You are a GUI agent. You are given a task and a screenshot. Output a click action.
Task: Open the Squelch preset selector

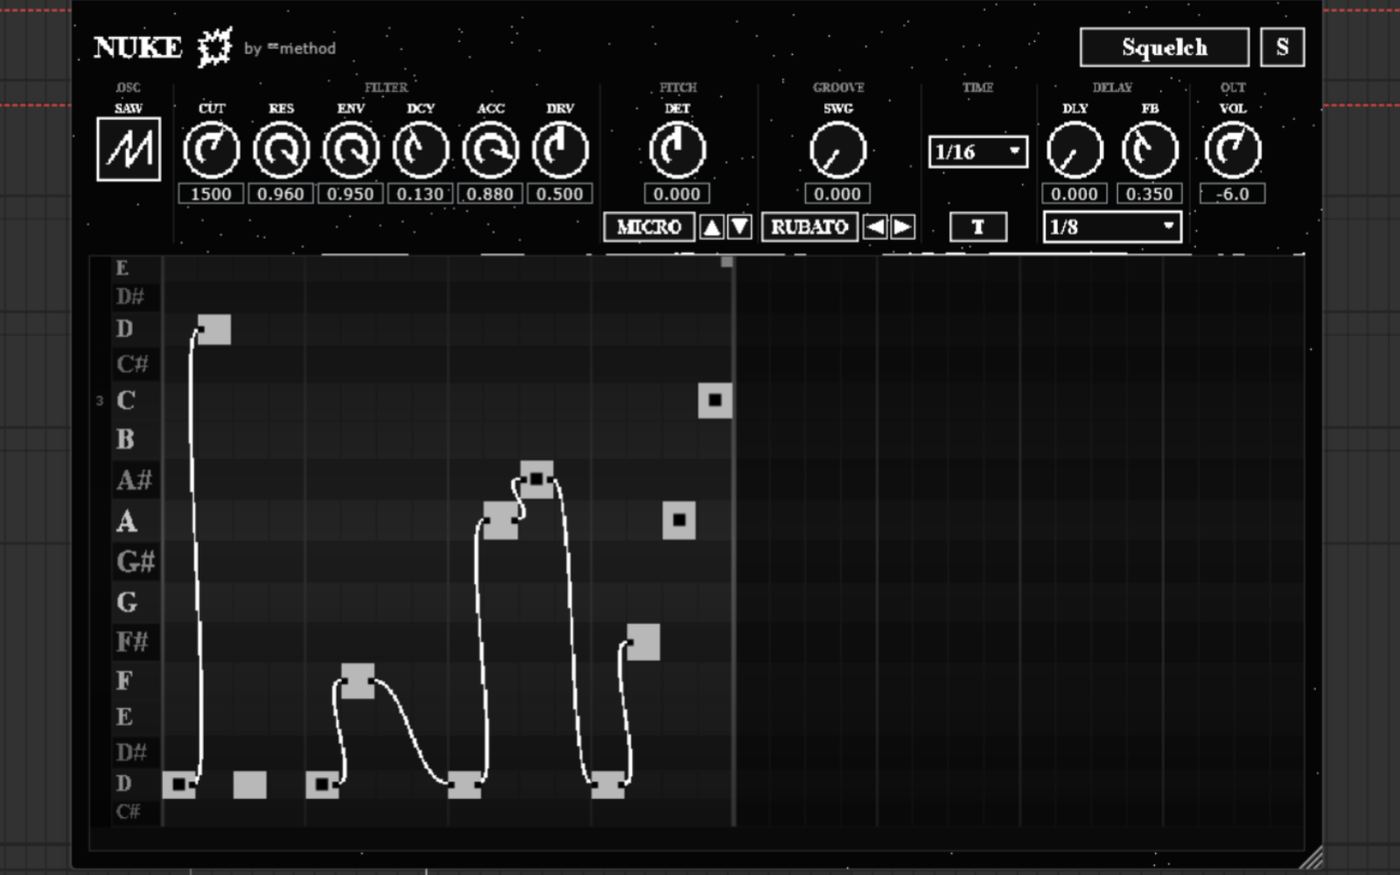(1164, 47)
